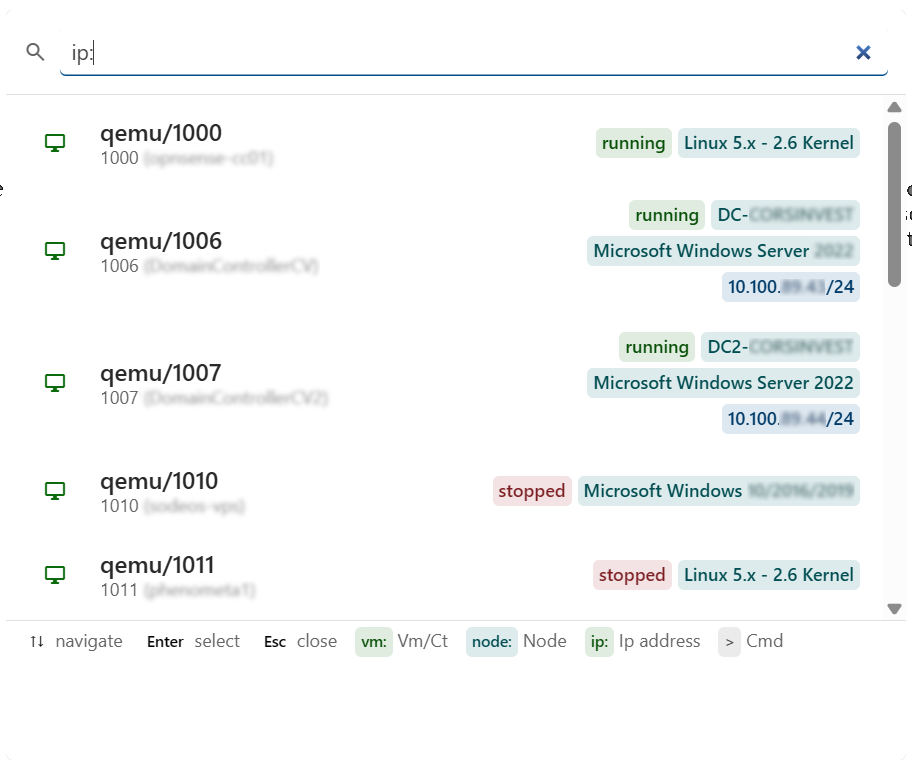The width and height of the screenshot is (912, 767).
Task: Select the qemu/1000 result
Action: click(446, 144)
